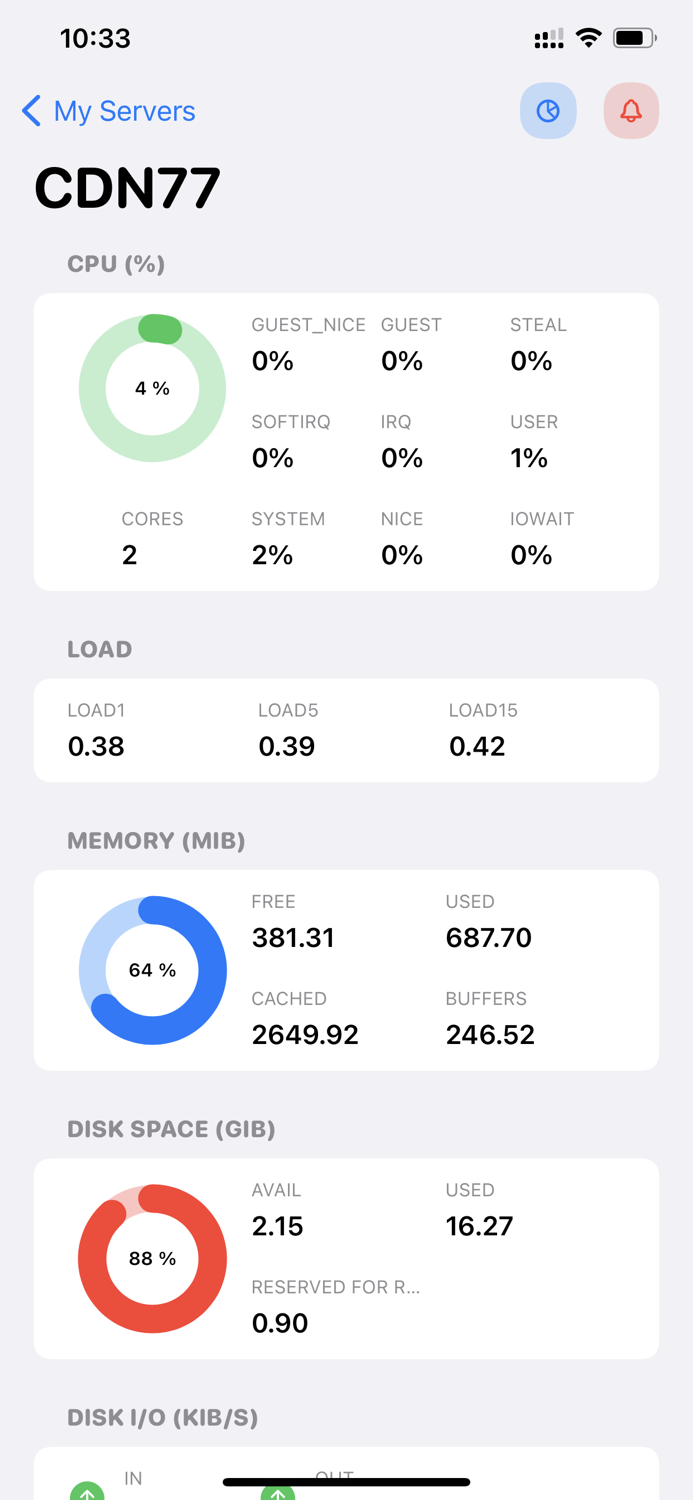Screen dimensions: 693x1500
Task: Tap the Wi-Fi icon in the status bar
Action: 588,38
